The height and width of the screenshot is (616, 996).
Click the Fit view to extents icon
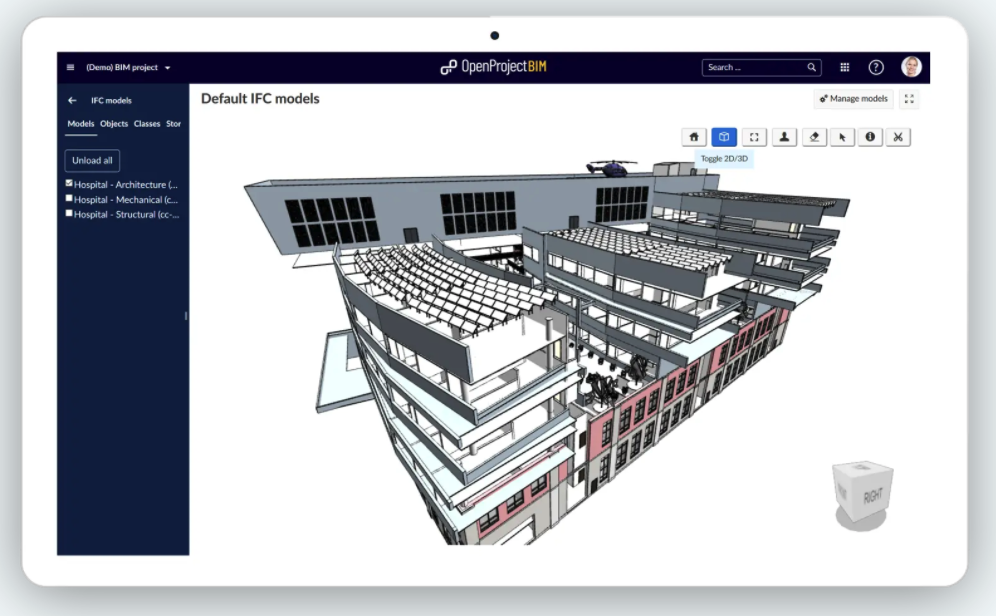pos(753,137)
